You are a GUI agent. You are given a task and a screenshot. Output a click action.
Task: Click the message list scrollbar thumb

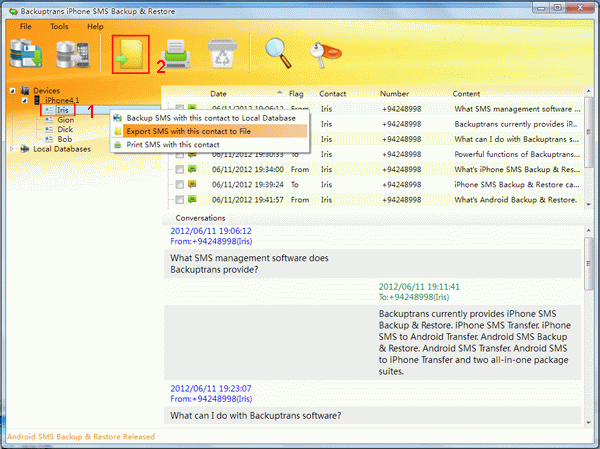coord(589,132)
